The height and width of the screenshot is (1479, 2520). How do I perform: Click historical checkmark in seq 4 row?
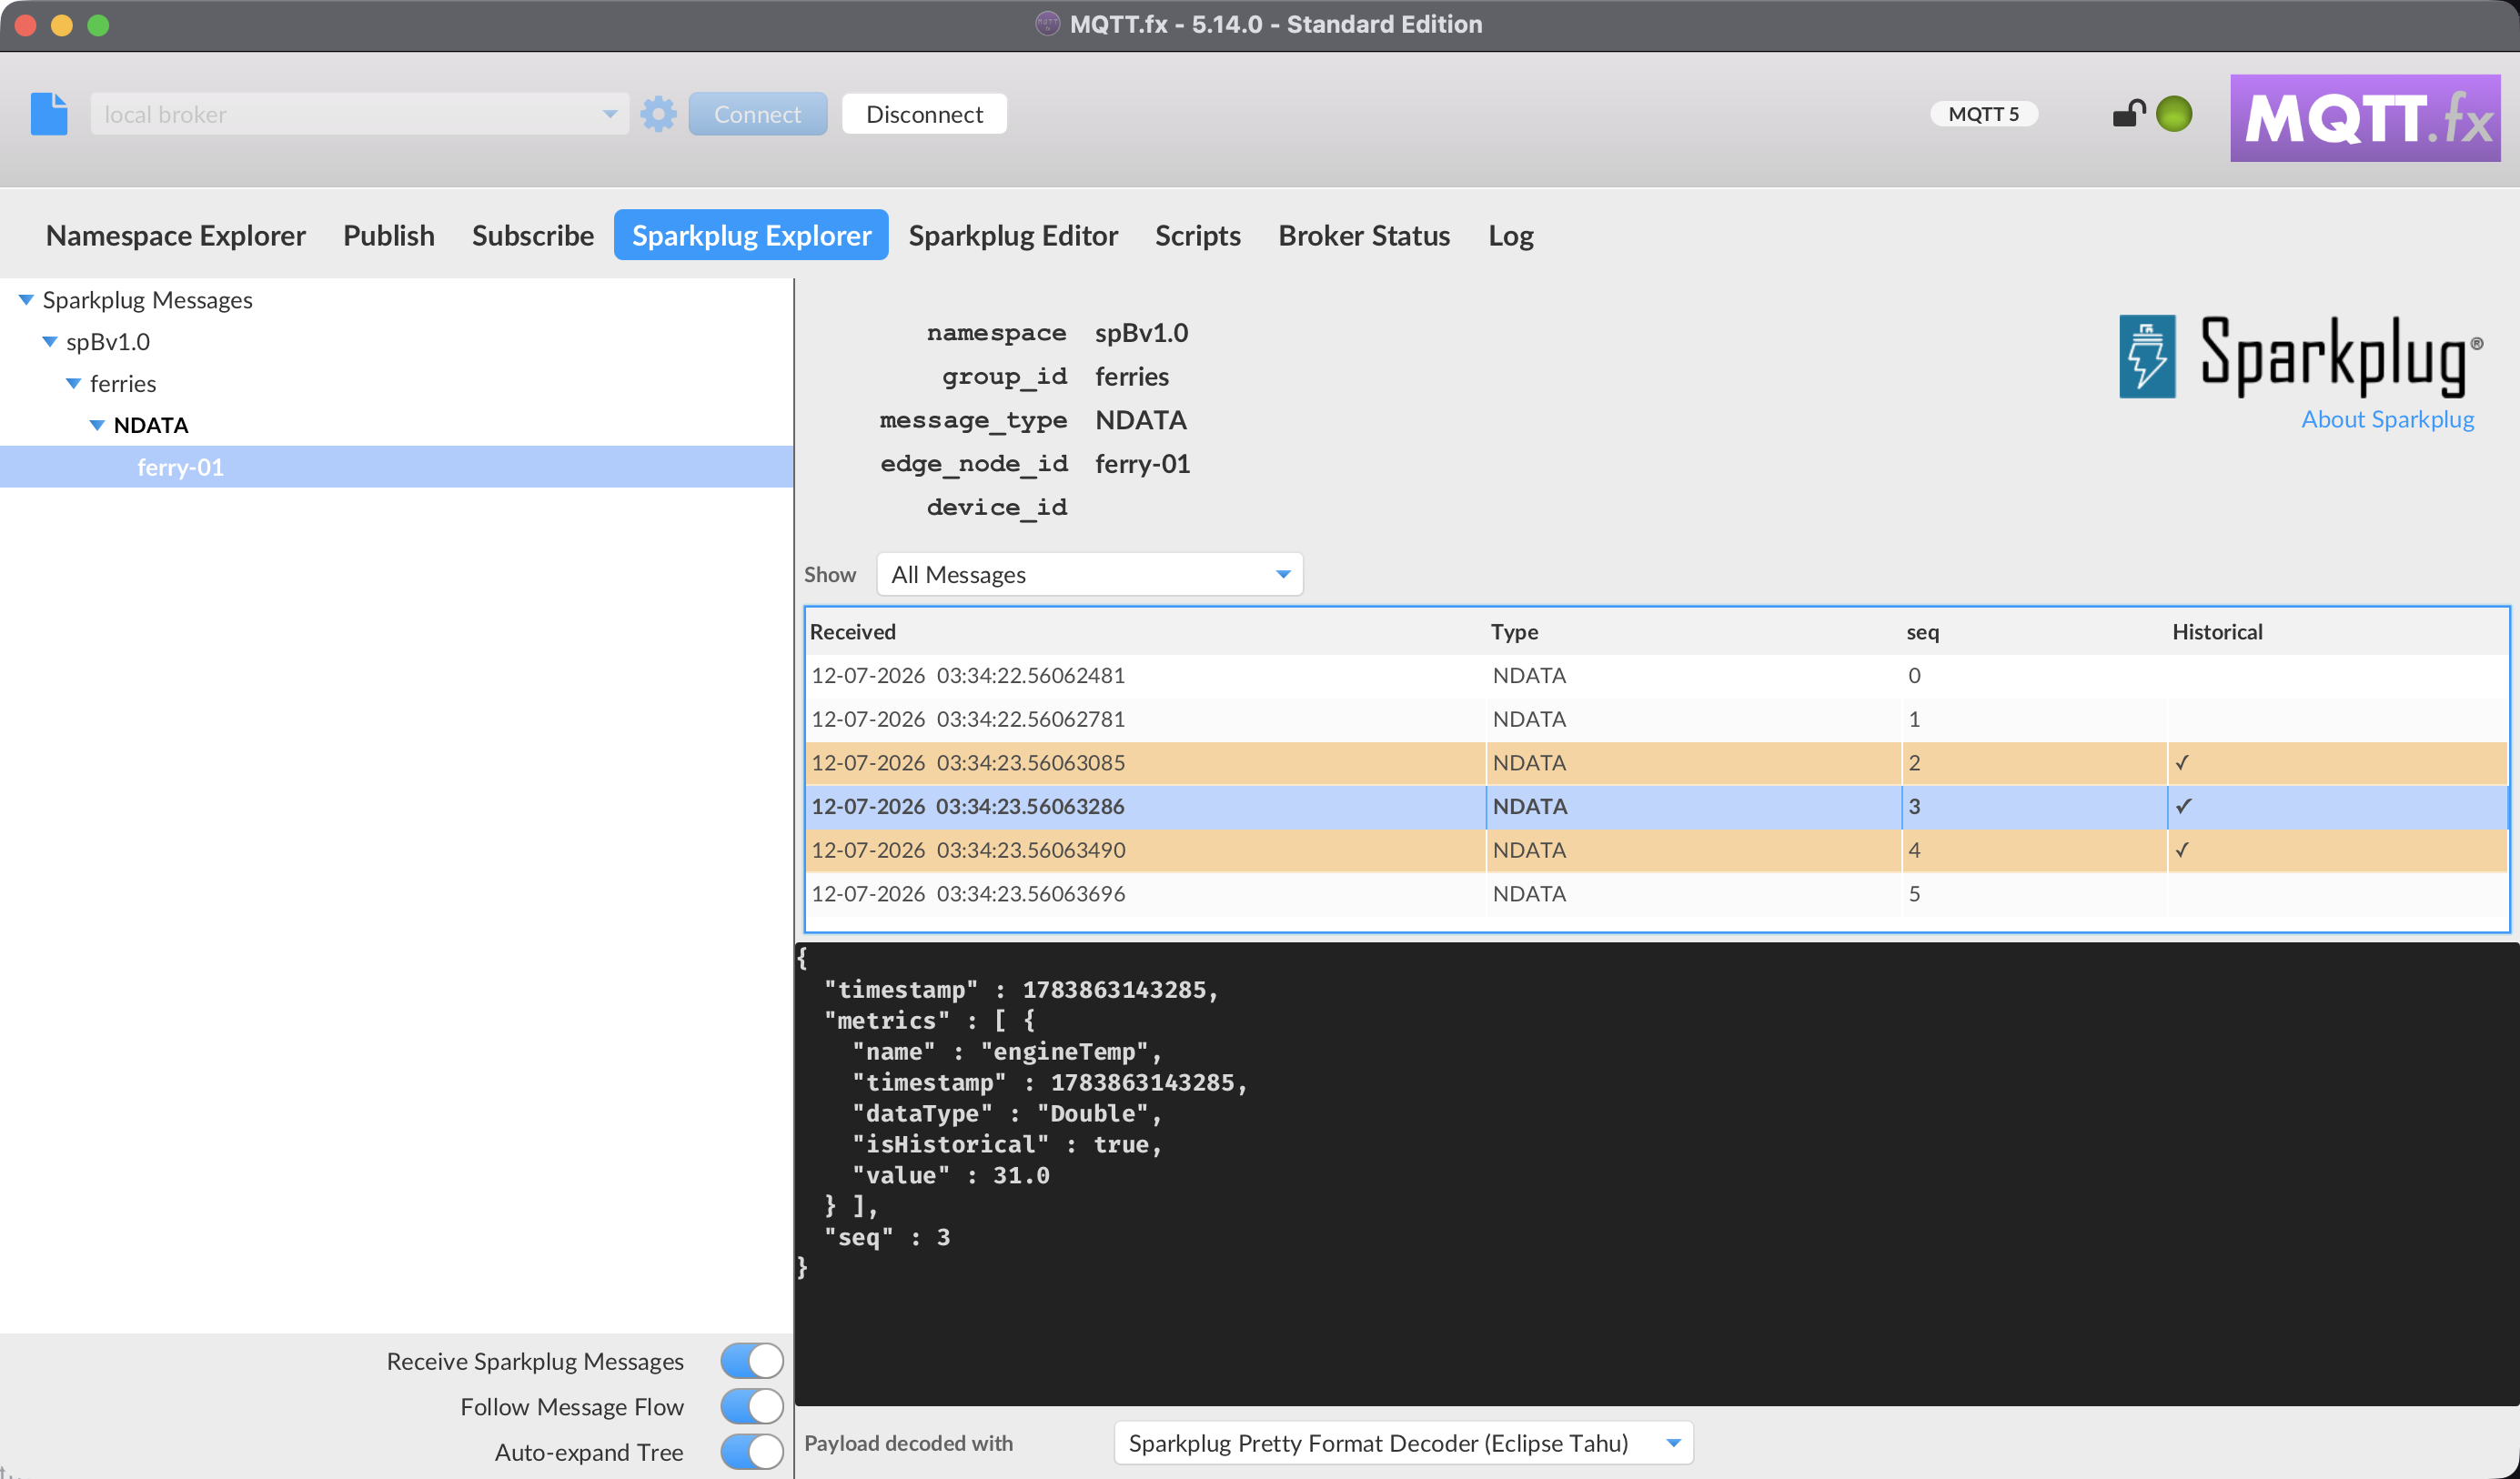point(2182,850)
